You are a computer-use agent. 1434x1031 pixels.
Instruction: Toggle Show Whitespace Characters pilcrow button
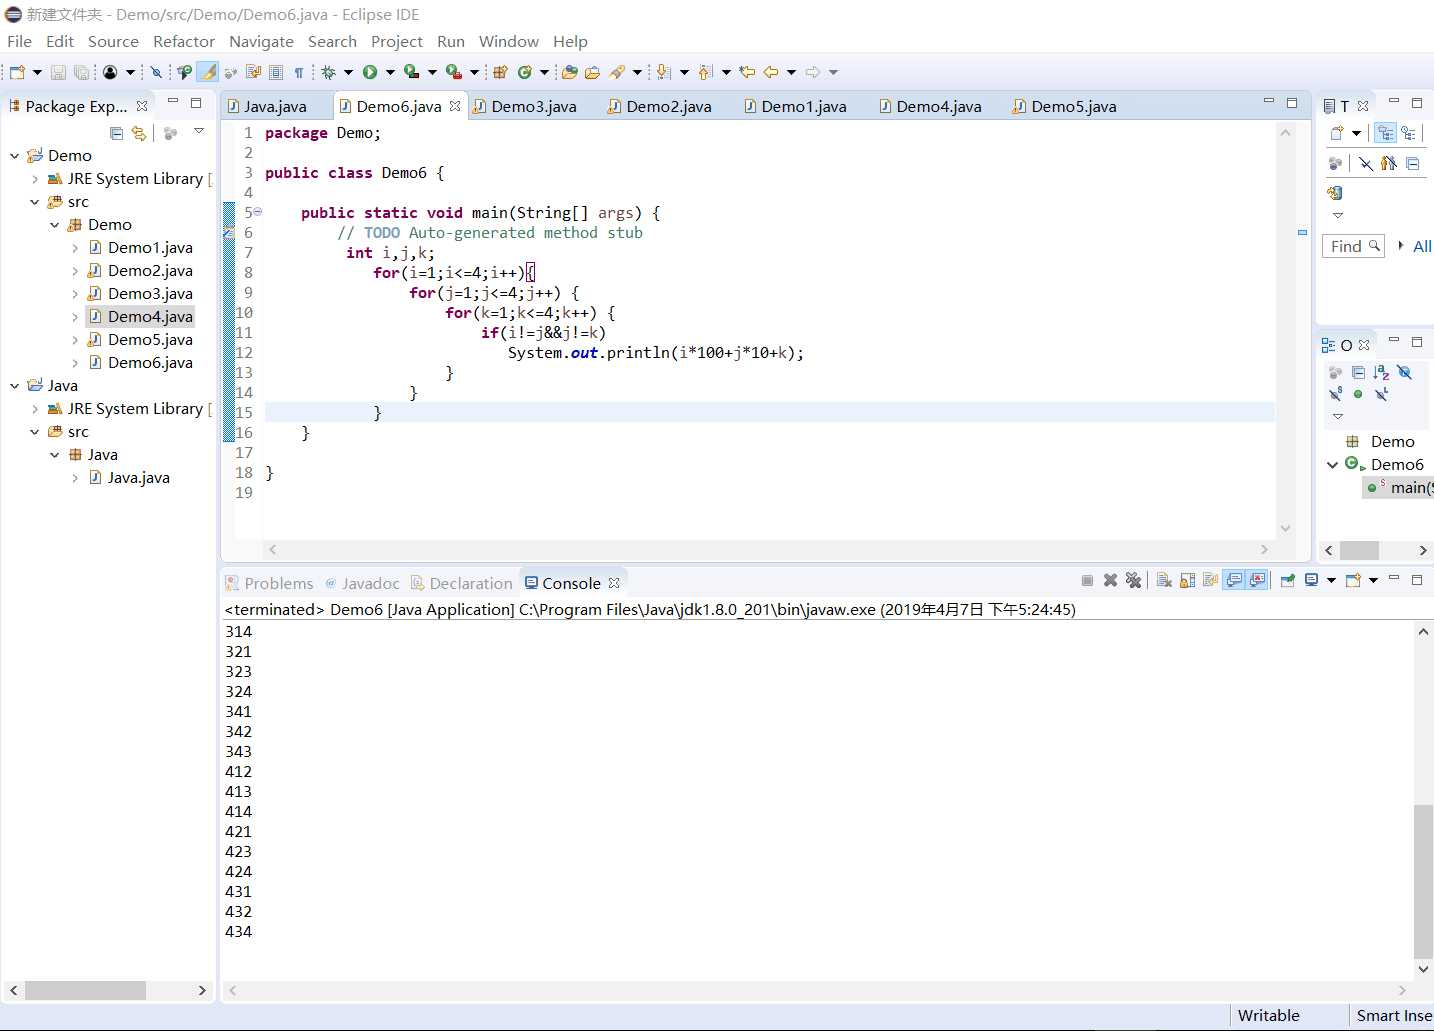pos(298,72)
